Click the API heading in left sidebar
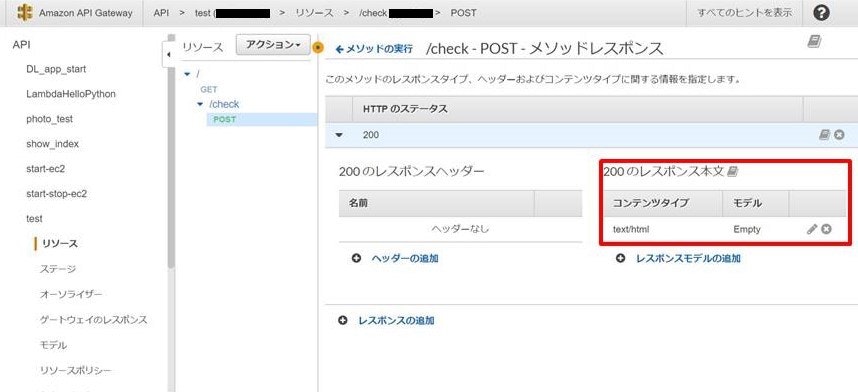The height and width of the screenshot is (392, 858). [21, 45]
